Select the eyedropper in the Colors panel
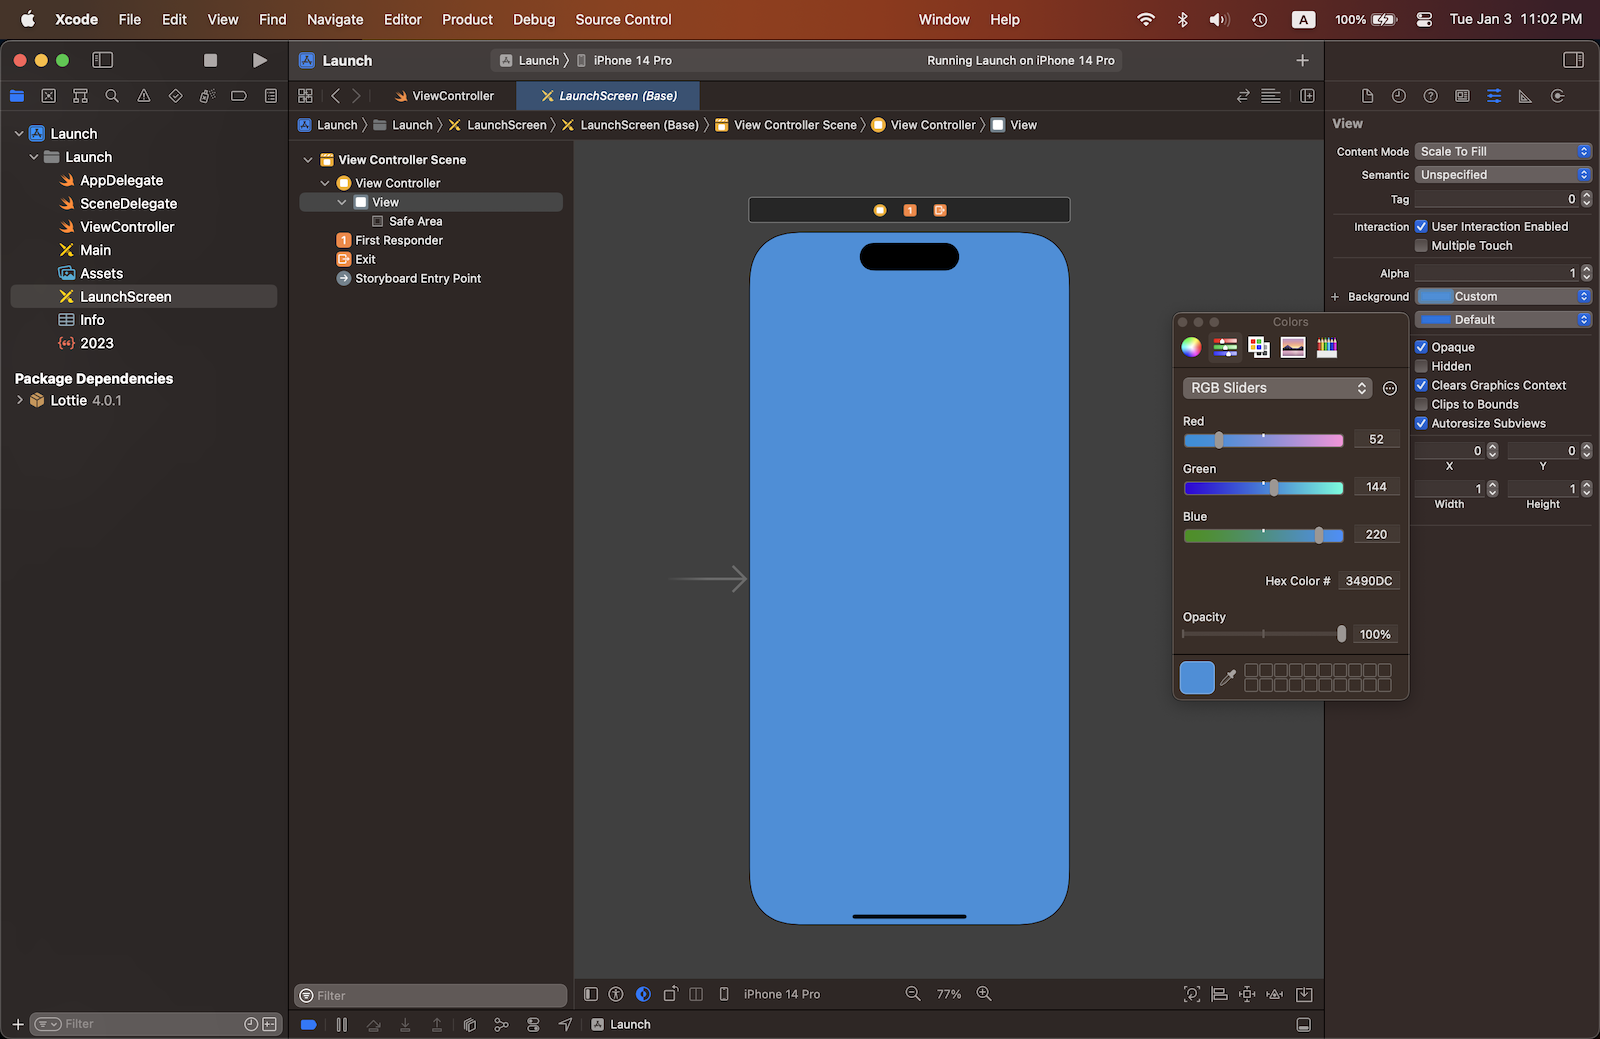 pyautogui.click(x=1229, y=677)
